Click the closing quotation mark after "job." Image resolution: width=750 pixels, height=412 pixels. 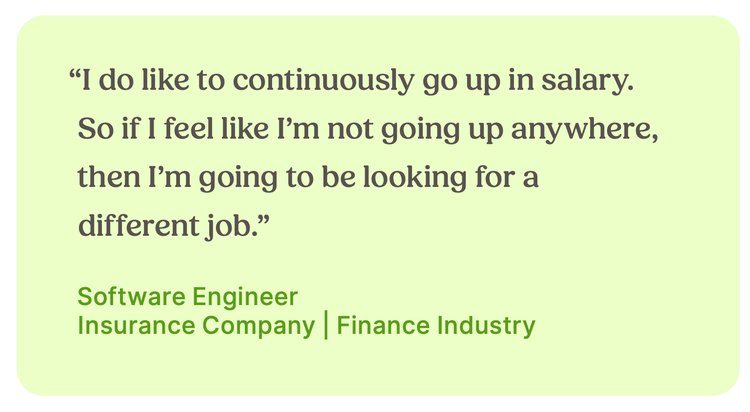(x=265, y=219)
